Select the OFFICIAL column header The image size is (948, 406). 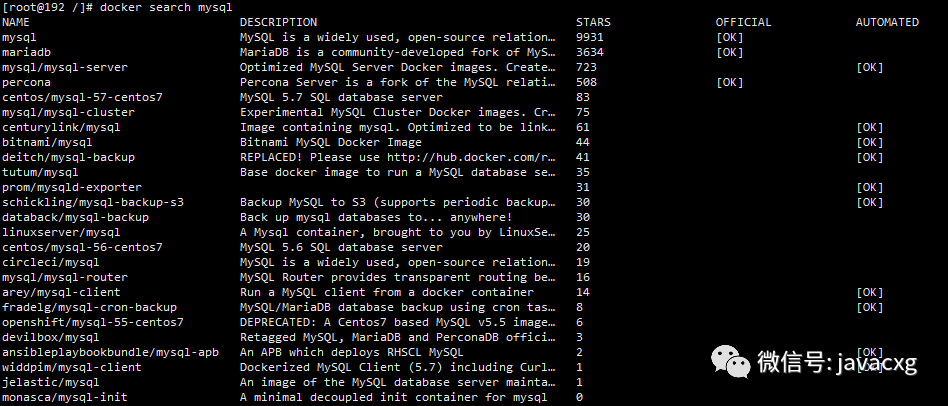pyautogui.click(x=743, y=22)
